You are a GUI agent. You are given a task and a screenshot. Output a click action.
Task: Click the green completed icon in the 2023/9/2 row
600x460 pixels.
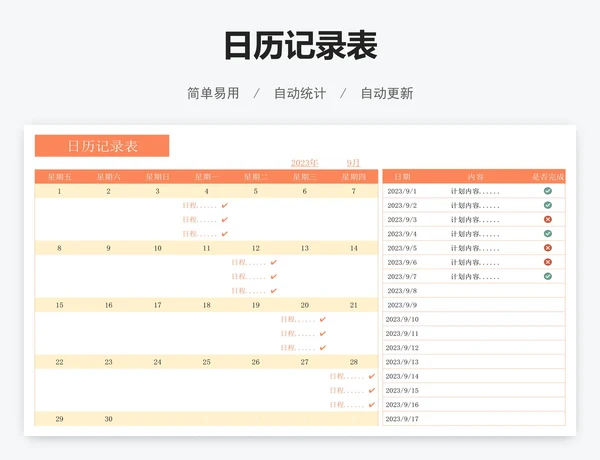pos(548,205)
